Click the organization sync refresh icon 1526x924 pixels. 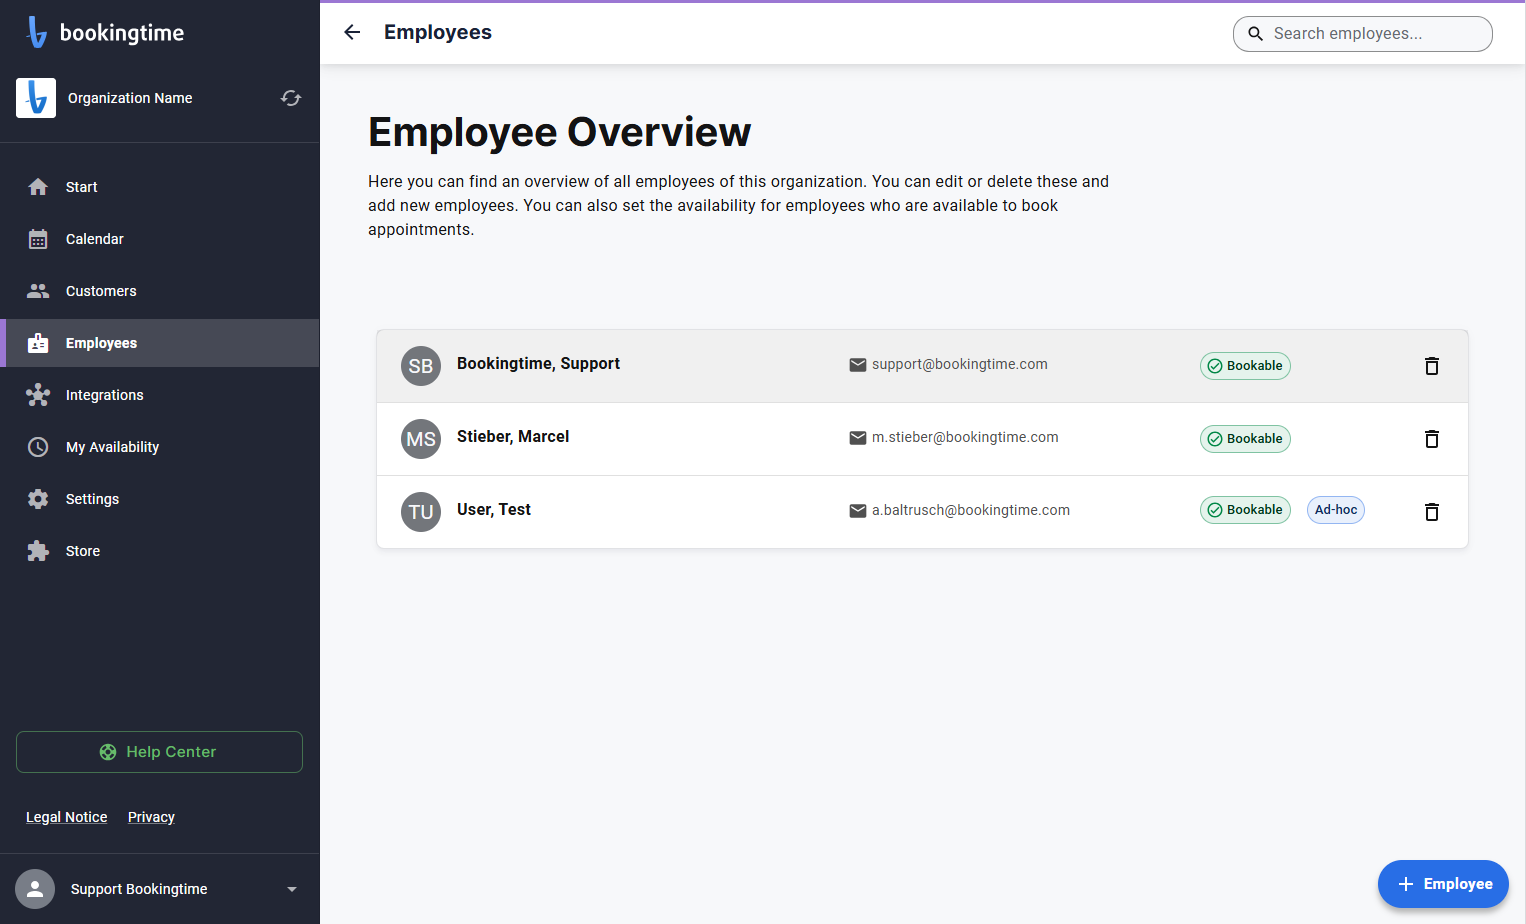pos(291,98)
